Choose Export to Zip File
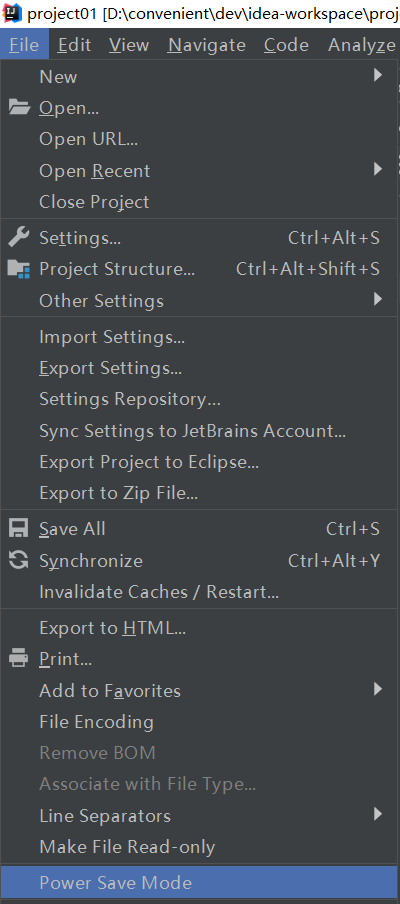 pyautogui.click(x=199, y=493)
